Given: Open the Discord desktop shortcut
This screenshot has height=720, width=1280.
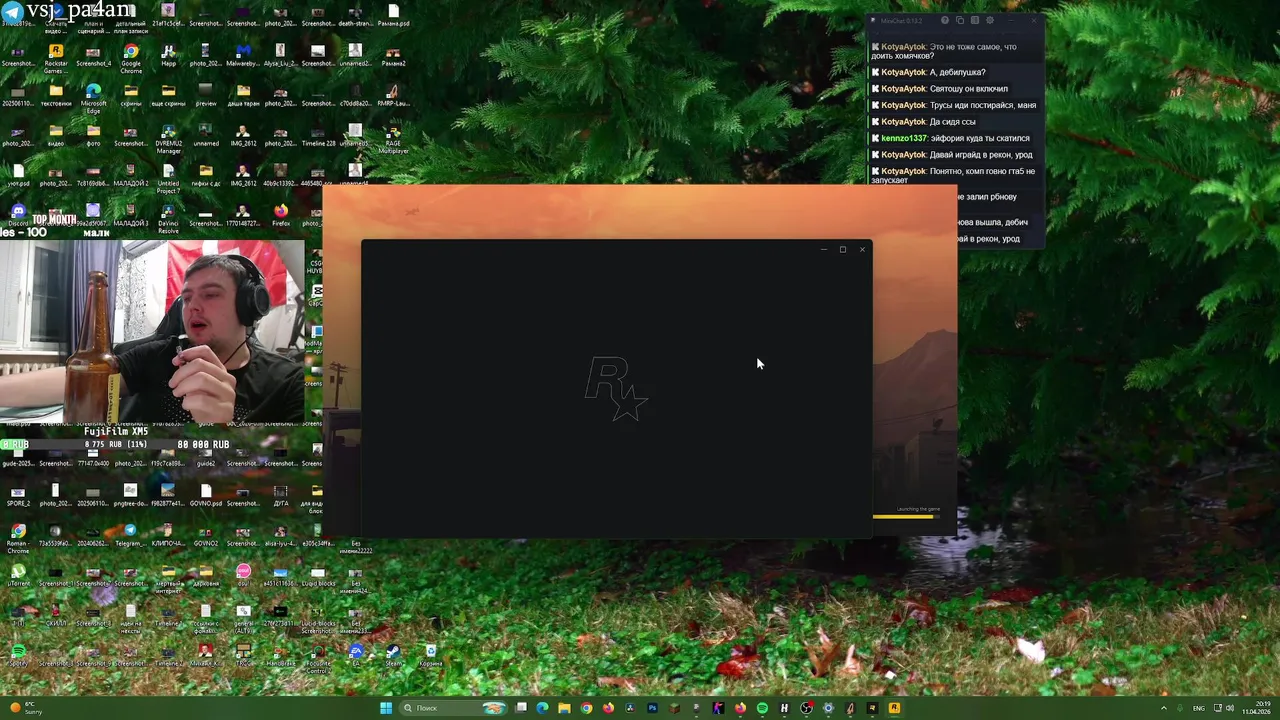Looking at the screenshot, I should [x=18, y=216].
